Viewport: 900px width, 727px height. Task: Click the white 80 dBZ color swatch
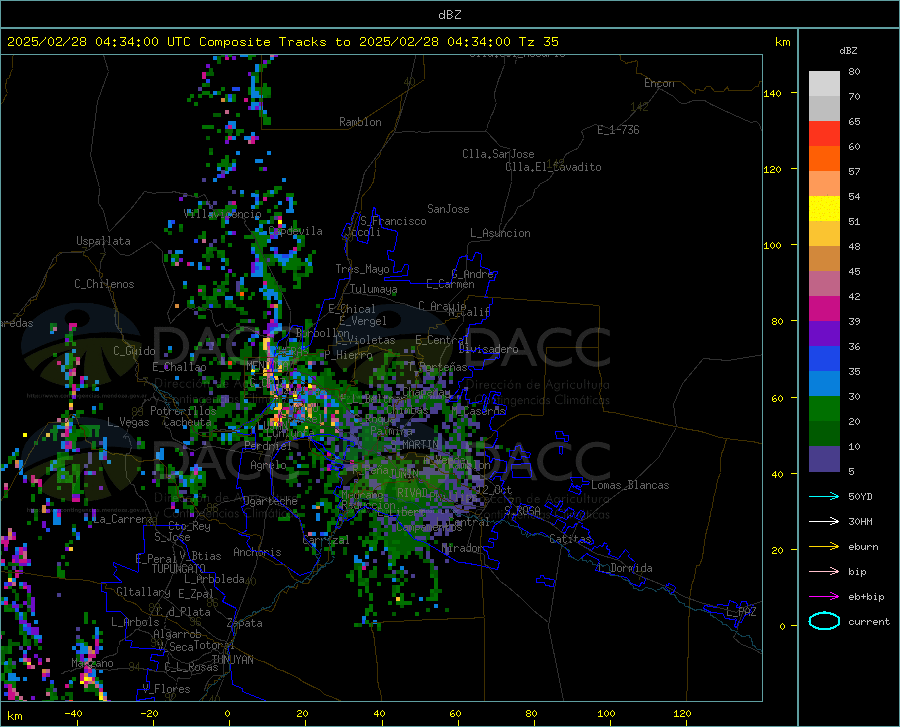point(824,83)
